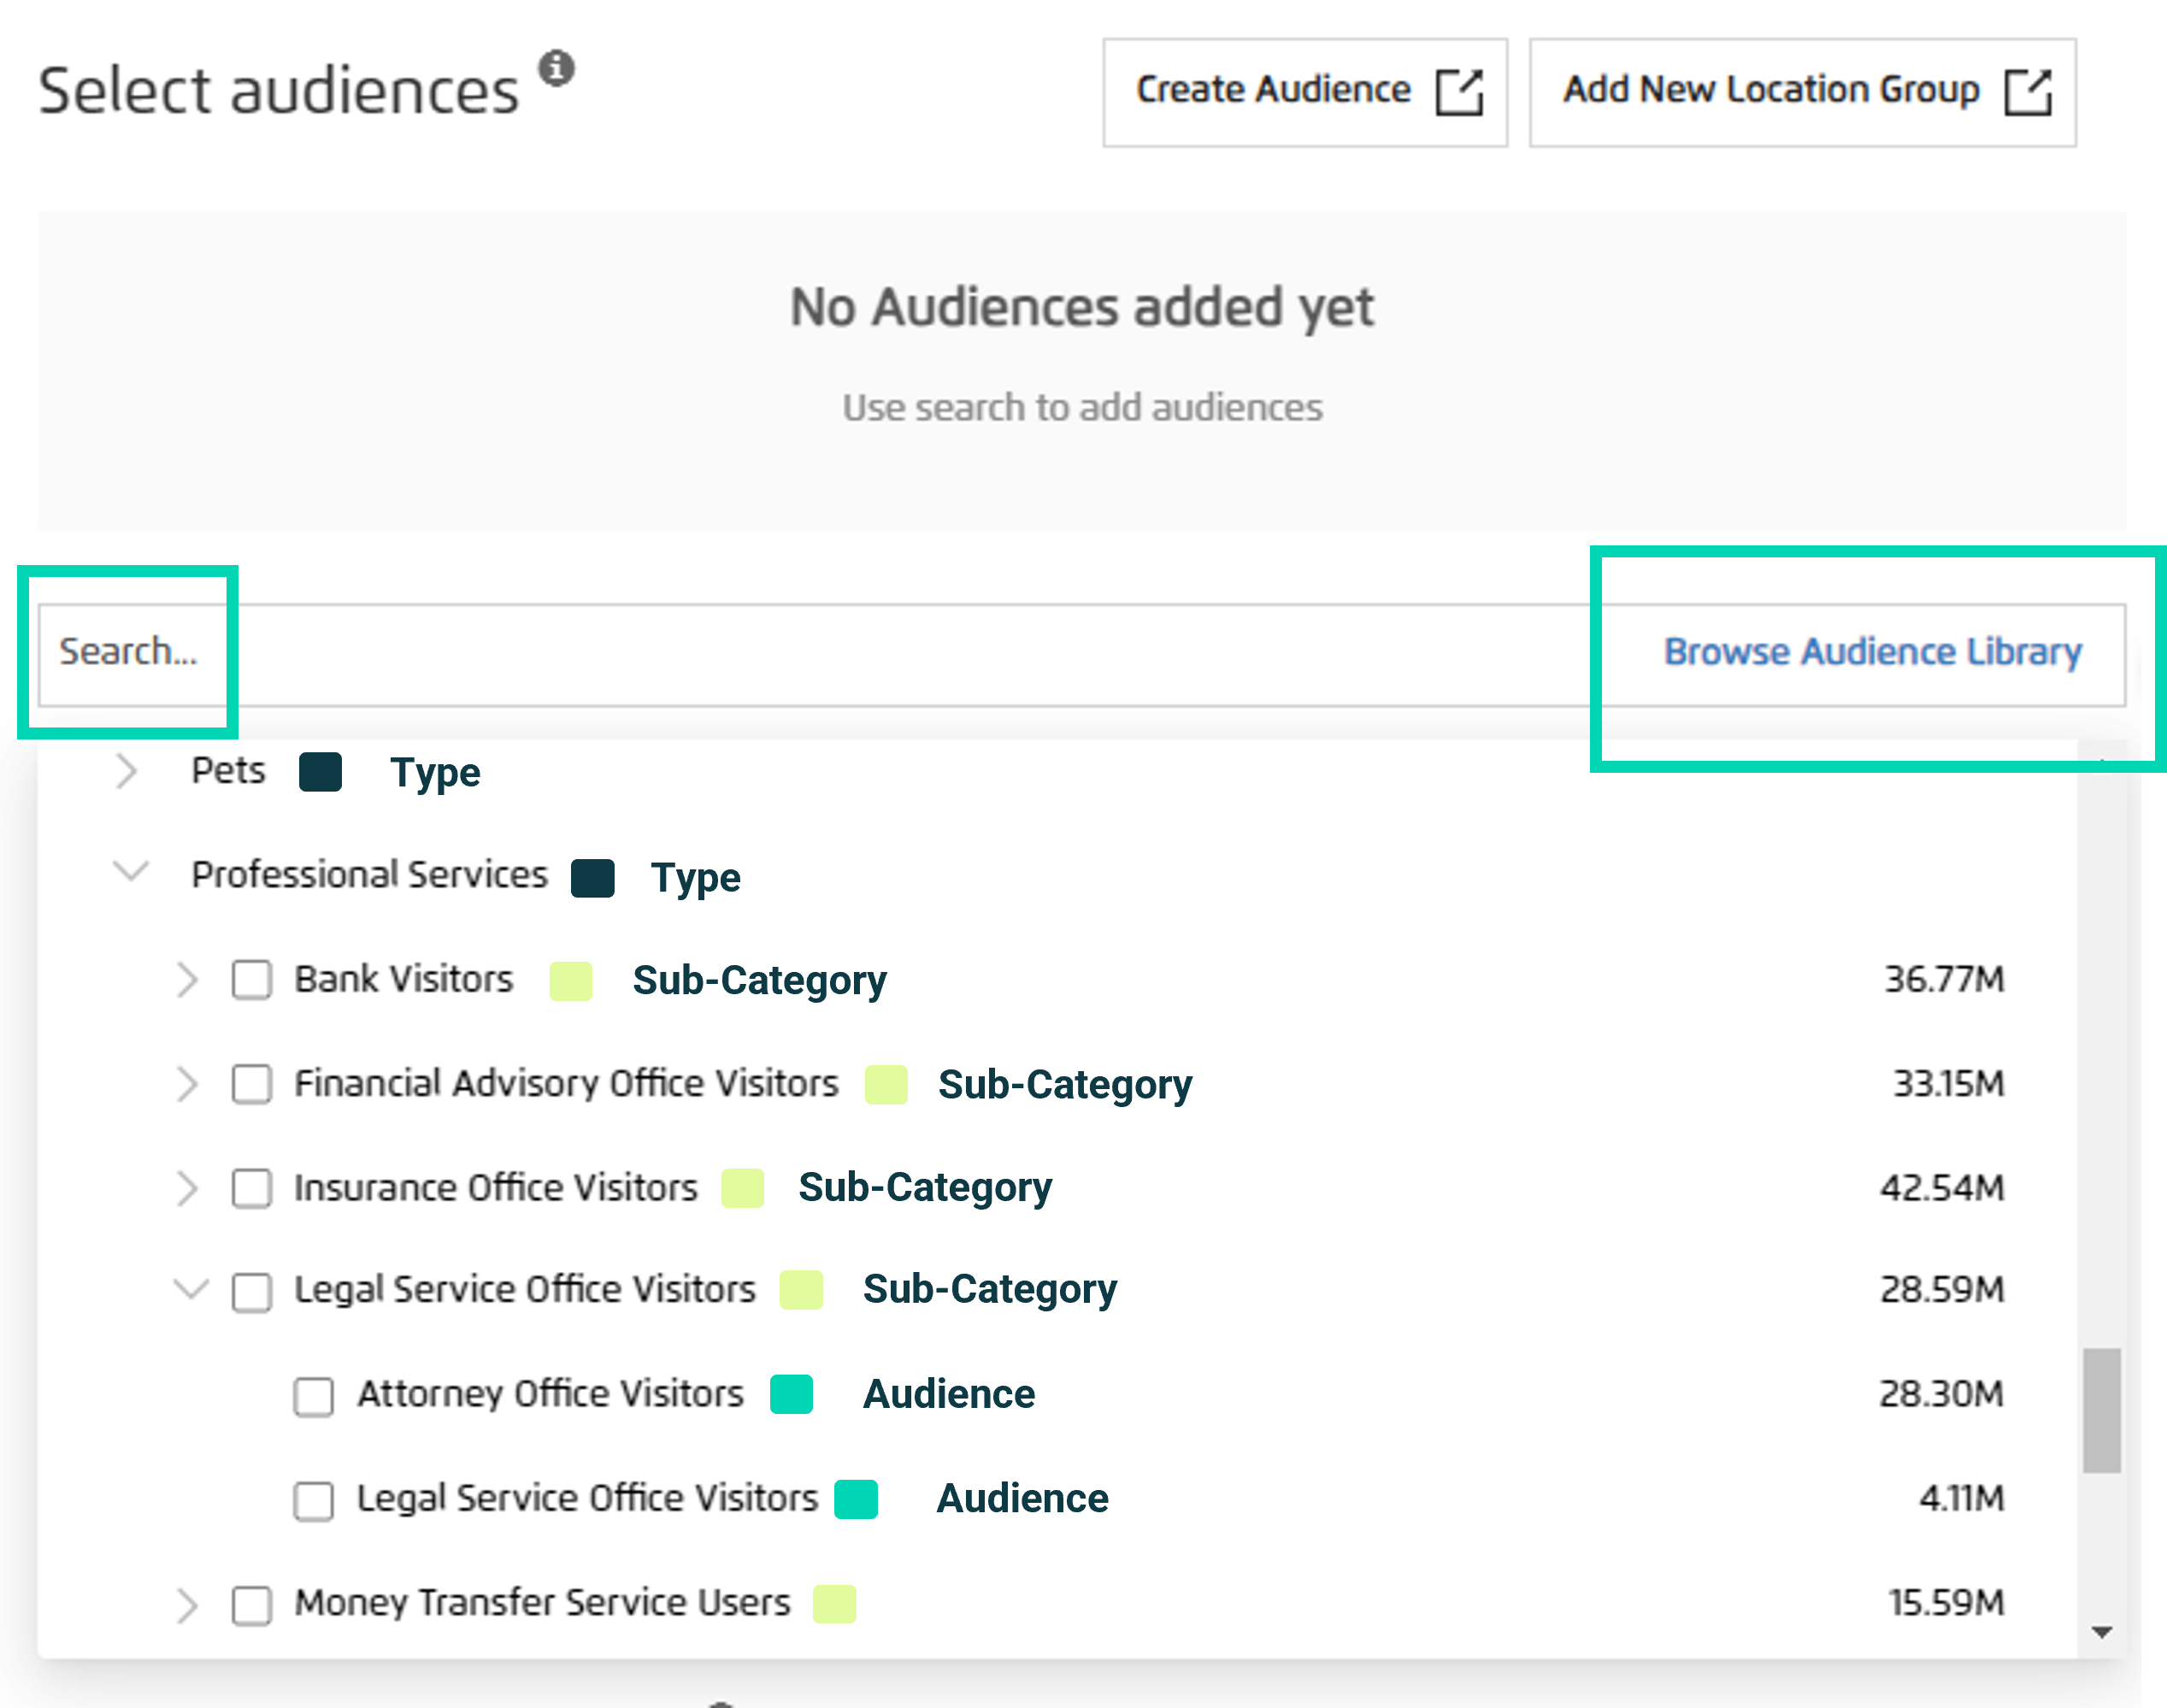The width and height of the screenshot is (2167, 1708).
Task: Click the Audience badge beside Attorney Office Visitors
Action: [790, 1396]
